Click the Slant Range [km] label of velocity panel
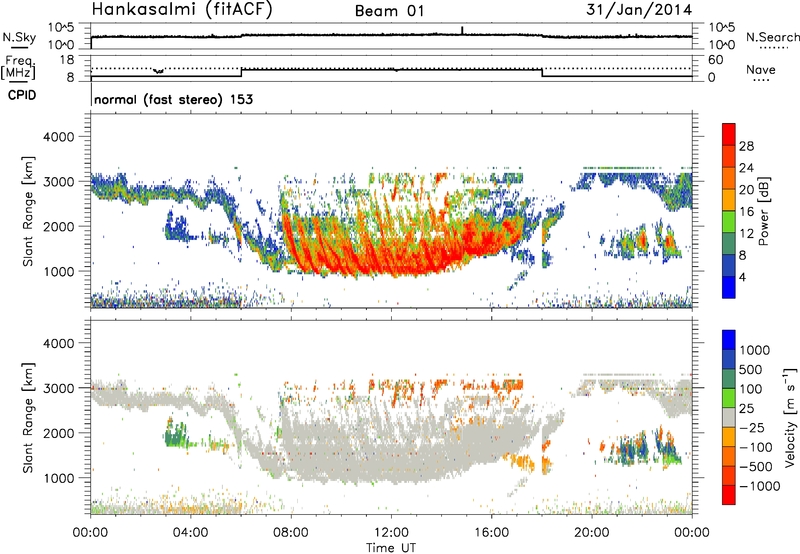Viewport: 800px width, 554px height. coord(28,418)
